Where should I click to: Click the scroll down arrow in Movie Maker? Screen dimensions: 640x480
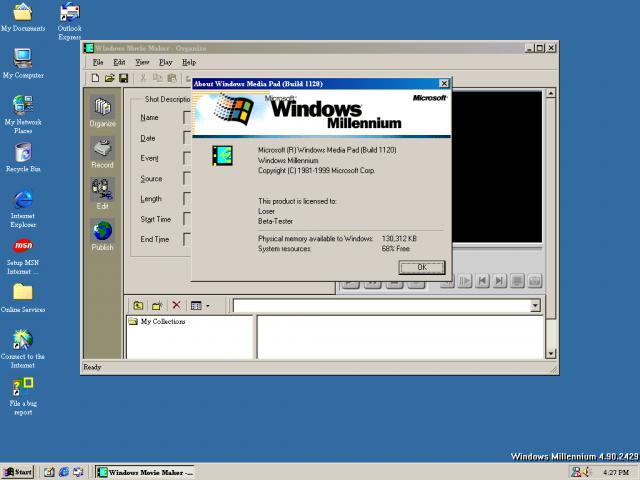coord(551,353)
